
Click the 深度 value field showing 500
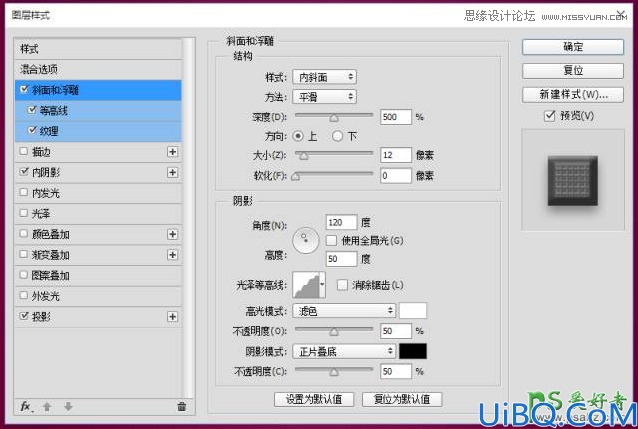point(395,117)
